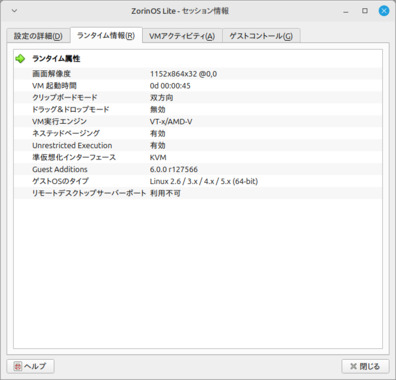Screen dimensions: 396x380
Task: Click the green arrow icon beside ランタイム属性
Action: (20, 59)
